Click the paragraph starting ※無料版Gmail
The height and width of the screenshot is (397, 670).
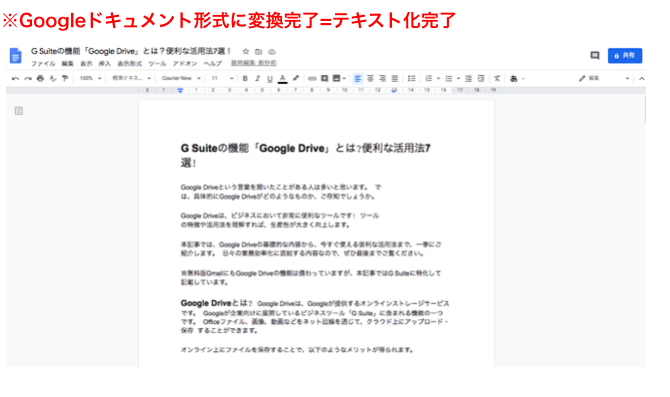click(311, 277)
